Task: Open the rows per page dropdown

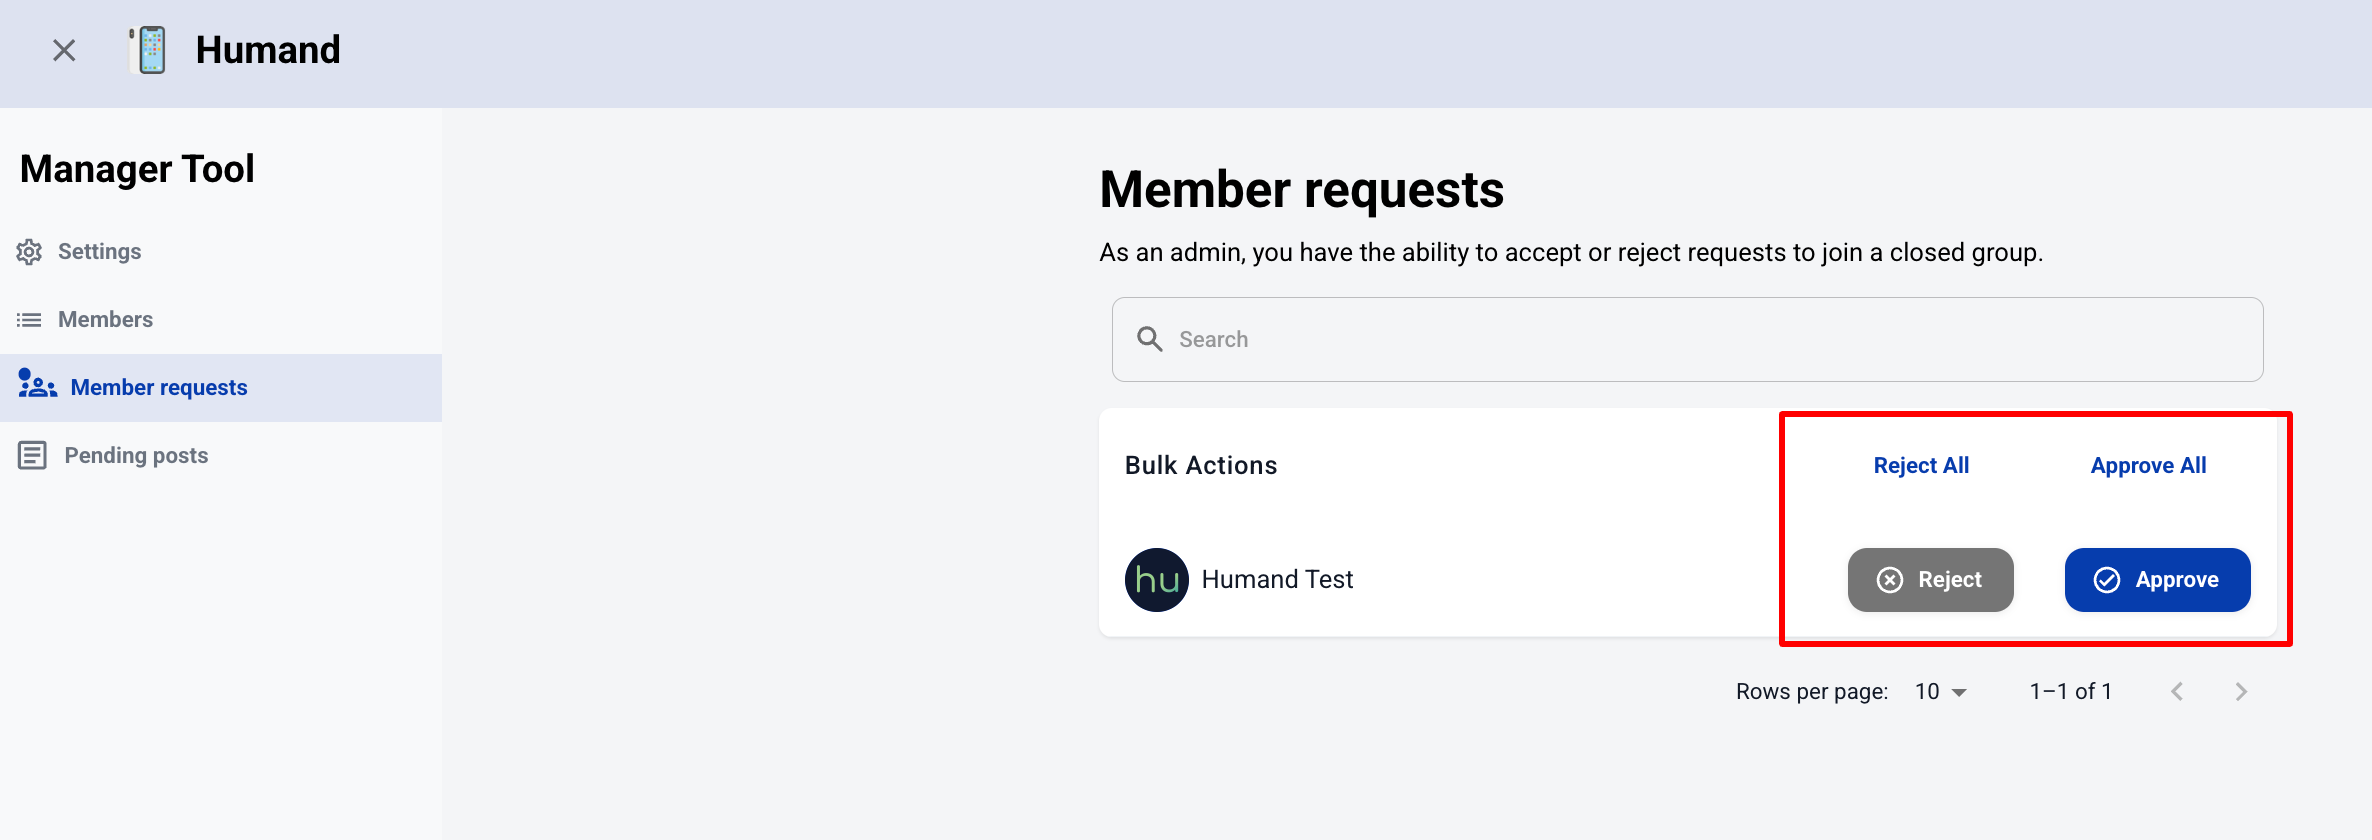Action: [x=1940, y=692]
